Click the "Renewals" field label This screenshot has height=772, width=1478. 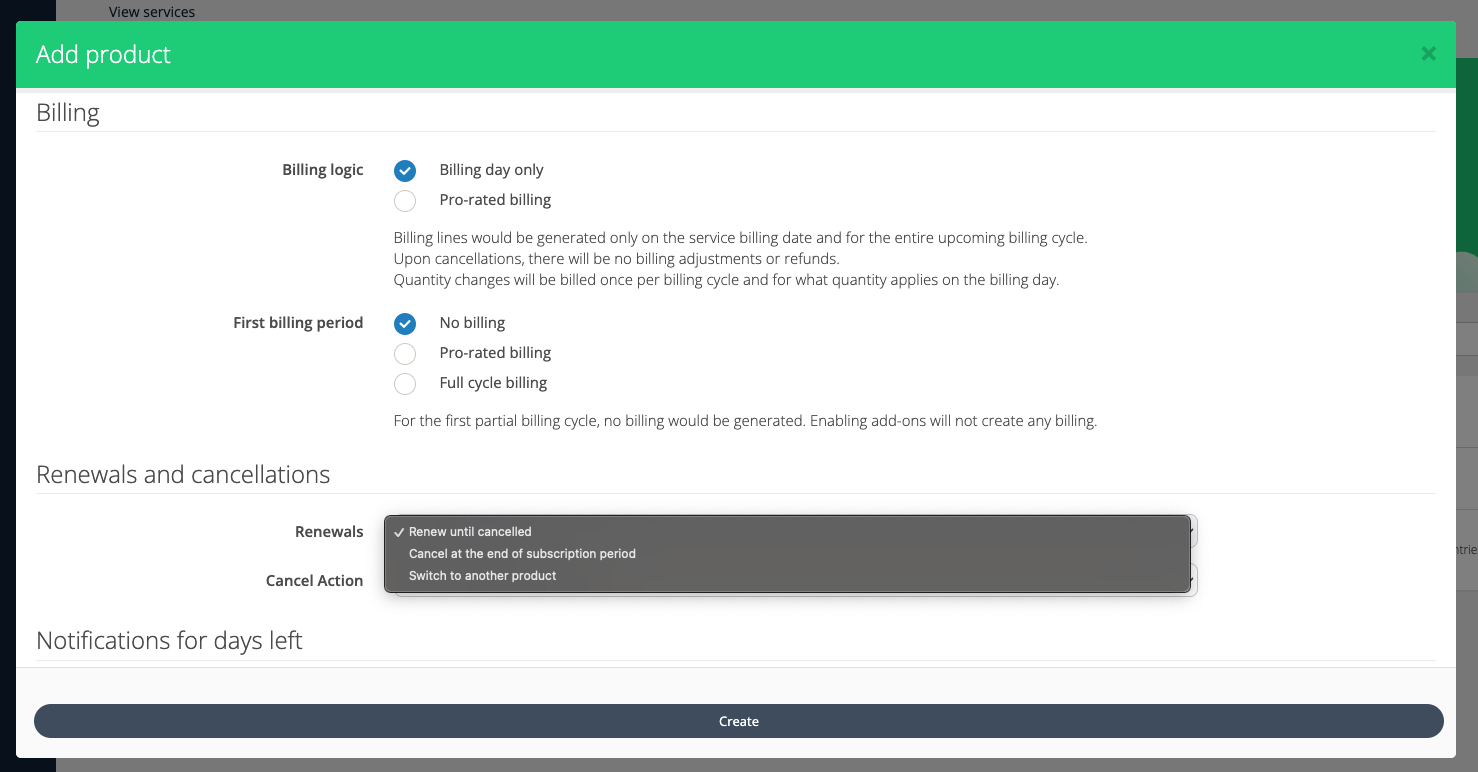pos(329,531)
